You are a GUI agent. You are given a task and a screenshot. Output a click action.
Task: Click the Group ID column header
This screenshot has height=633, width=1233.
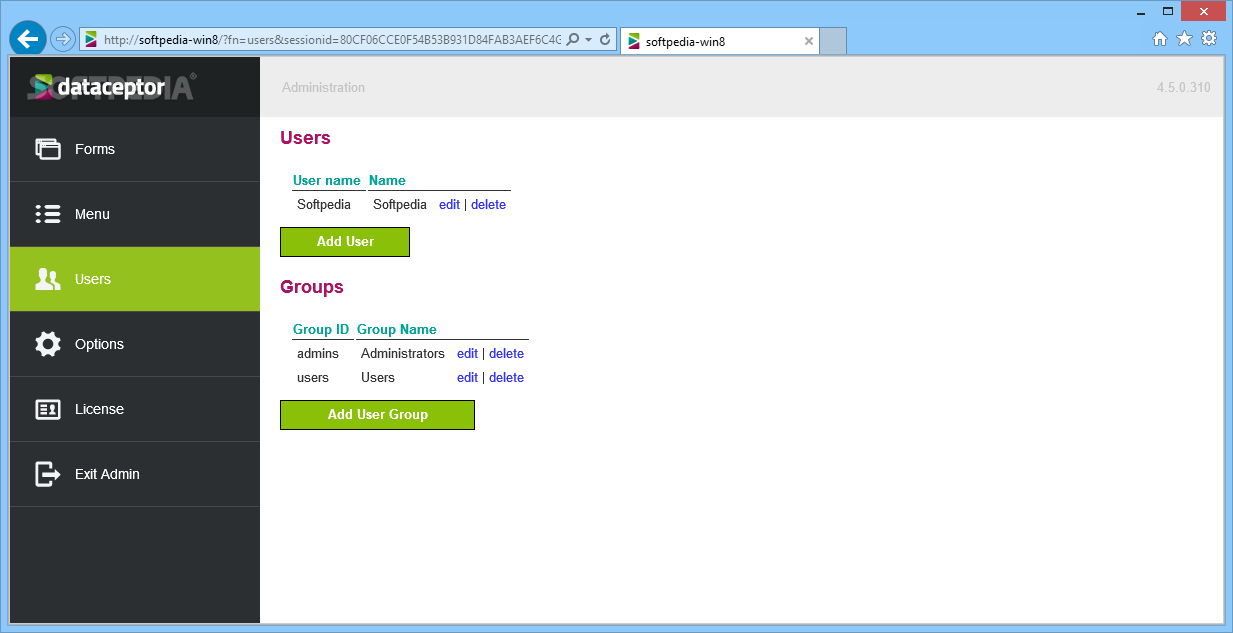coord(321,329)
